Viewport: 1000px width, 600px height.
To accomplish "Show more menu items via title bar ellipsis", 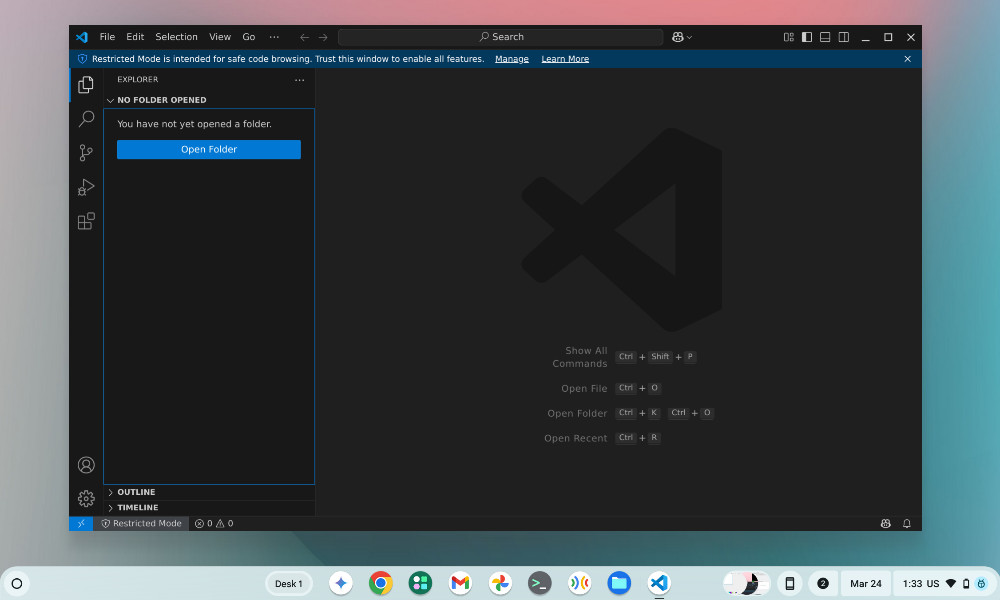I will click(x=274, y=37).
